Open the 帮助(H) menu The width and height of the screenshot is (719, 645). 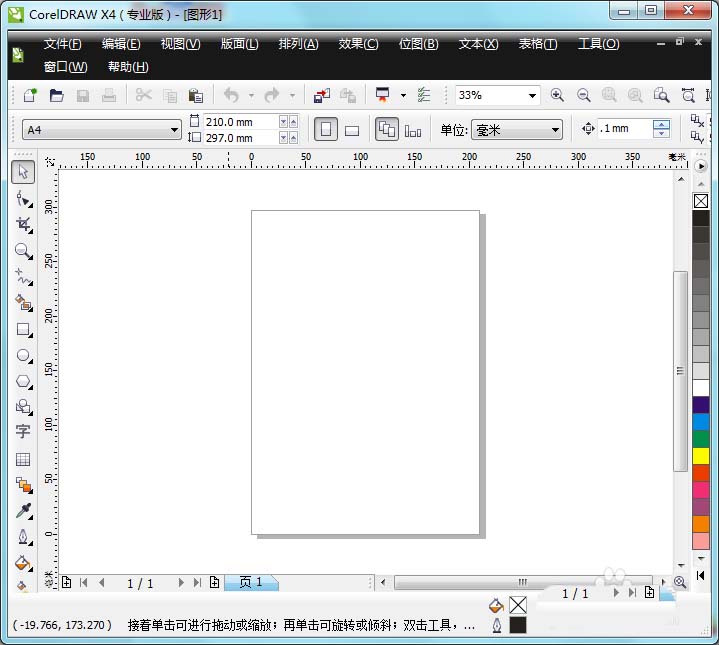pyautogui.click(x=128, y=67)
